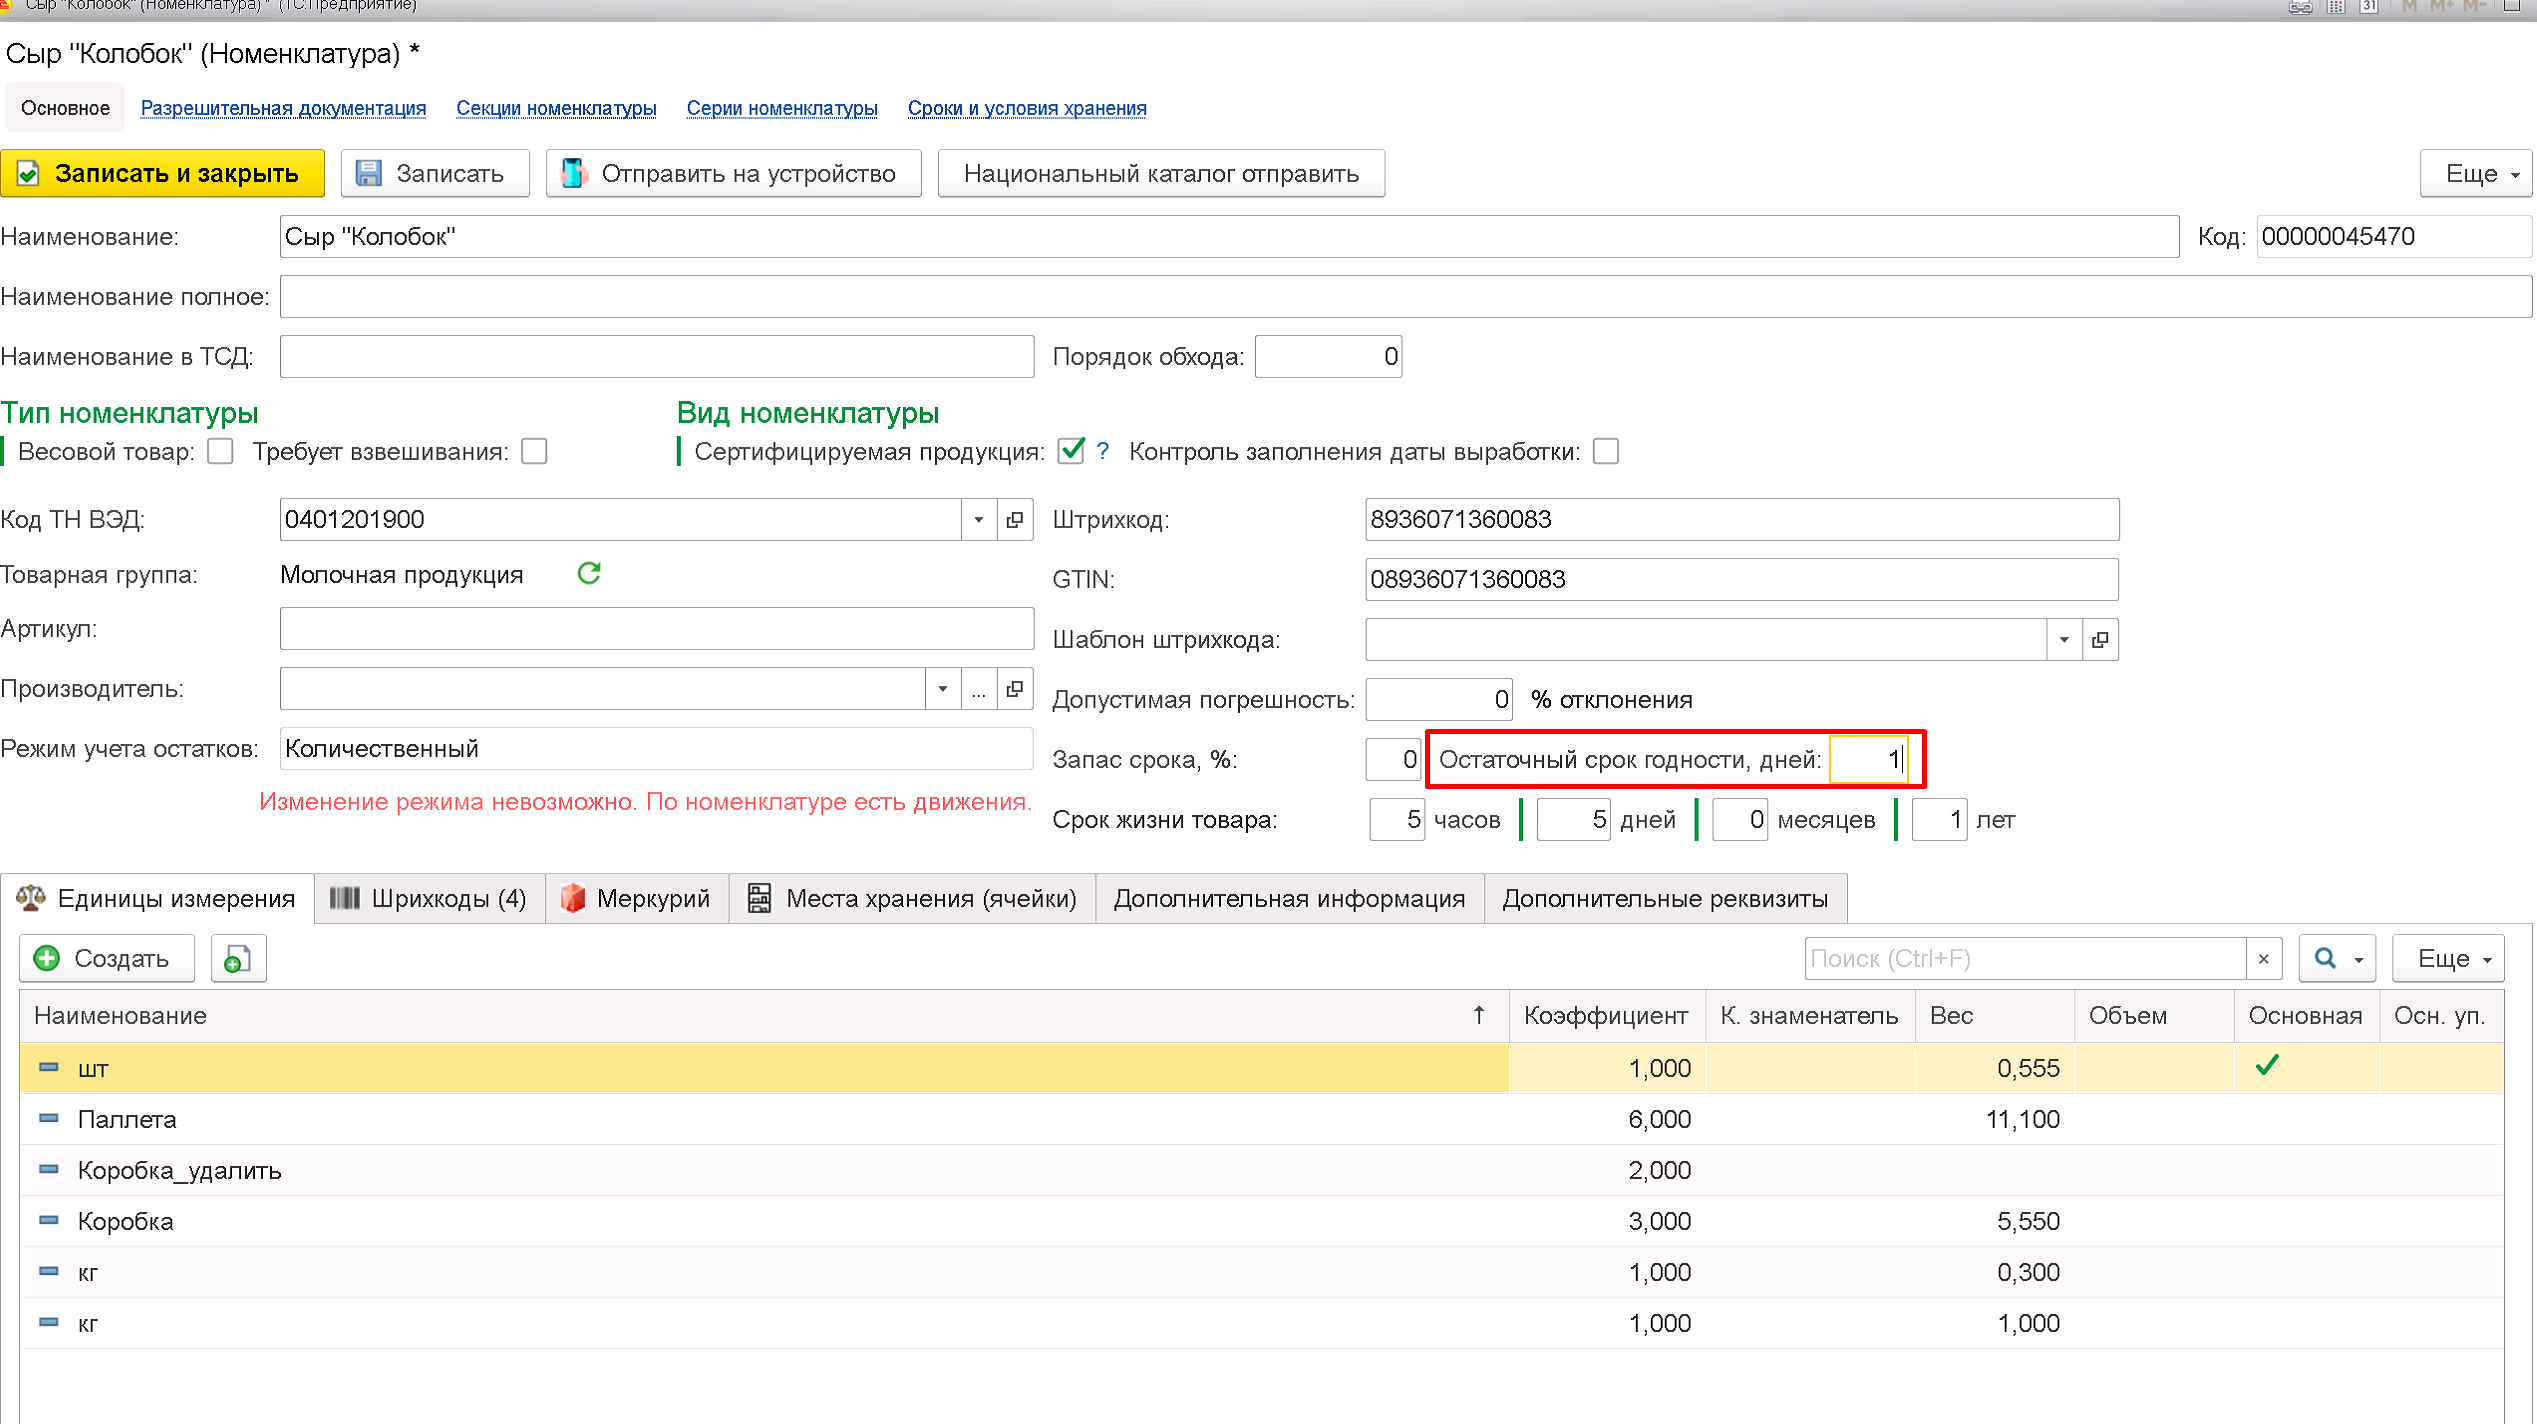Expand the Код ТН ВЭД dropdown
2537x1424 pixels.
tap(979, 520)
